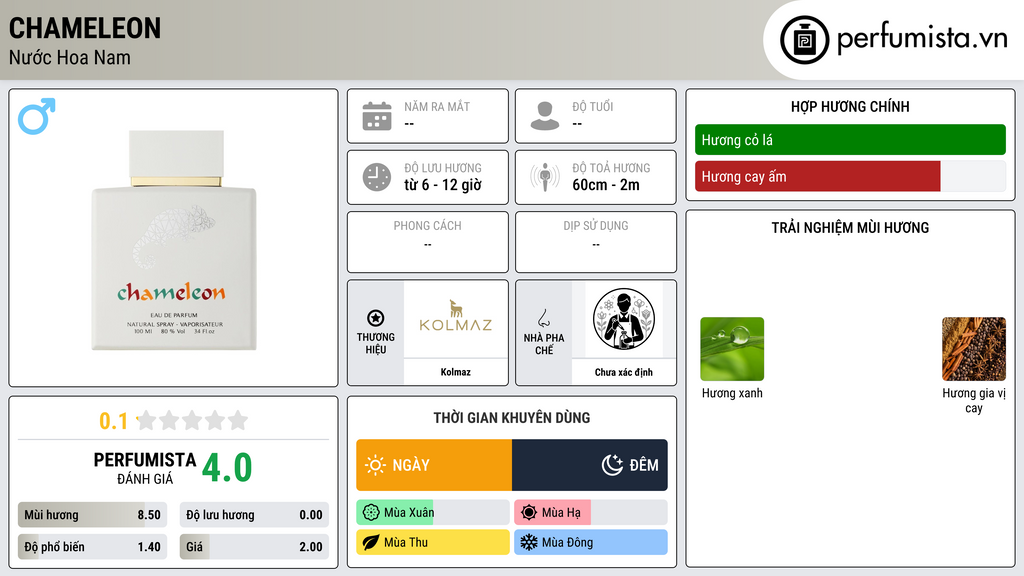Click the Kolmaz brand name label

455,372
